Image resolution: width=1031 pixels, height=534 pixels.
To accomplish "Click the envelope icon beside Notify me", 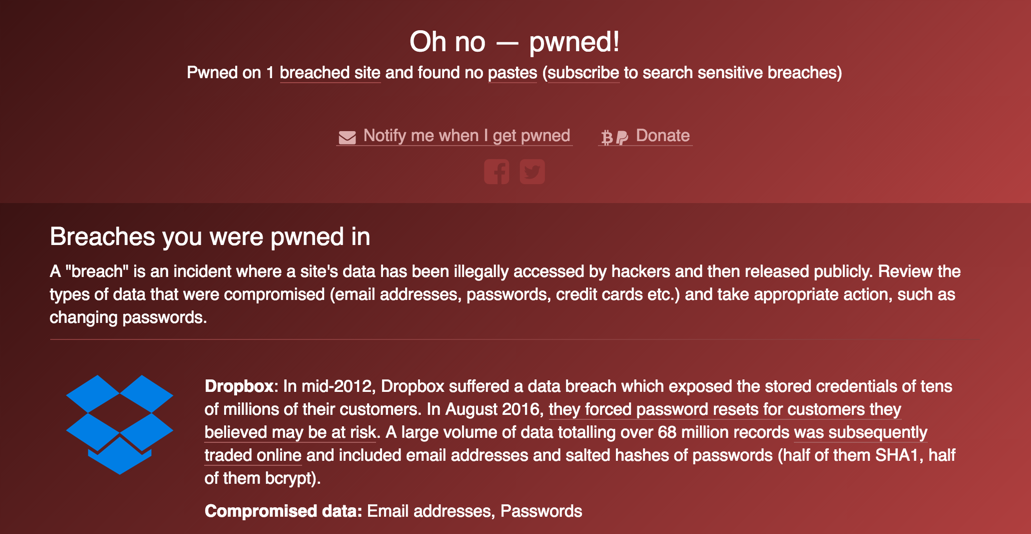I will point(347,137).
